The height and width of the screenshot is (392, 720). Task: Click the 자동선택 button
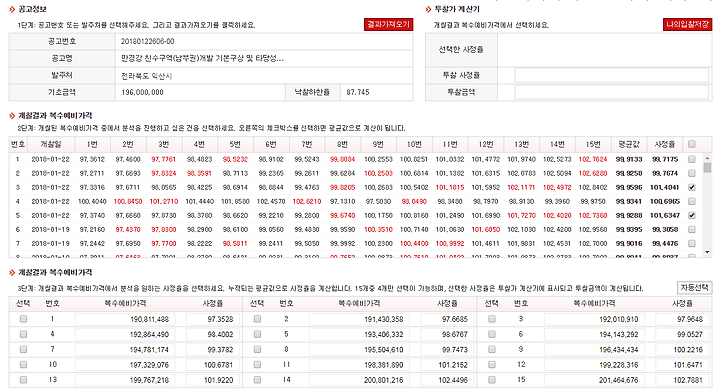694,288
